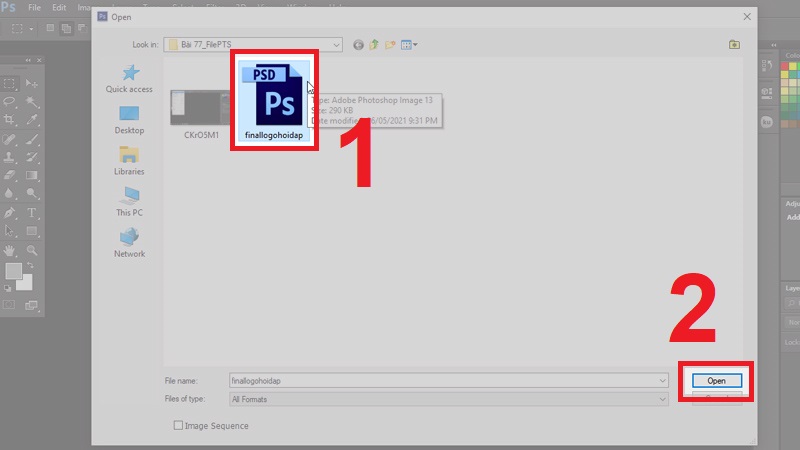Viewport: 800px width, 450px height.
Task: Expand the File name dropdown arrow
Action: click(662, 381)
